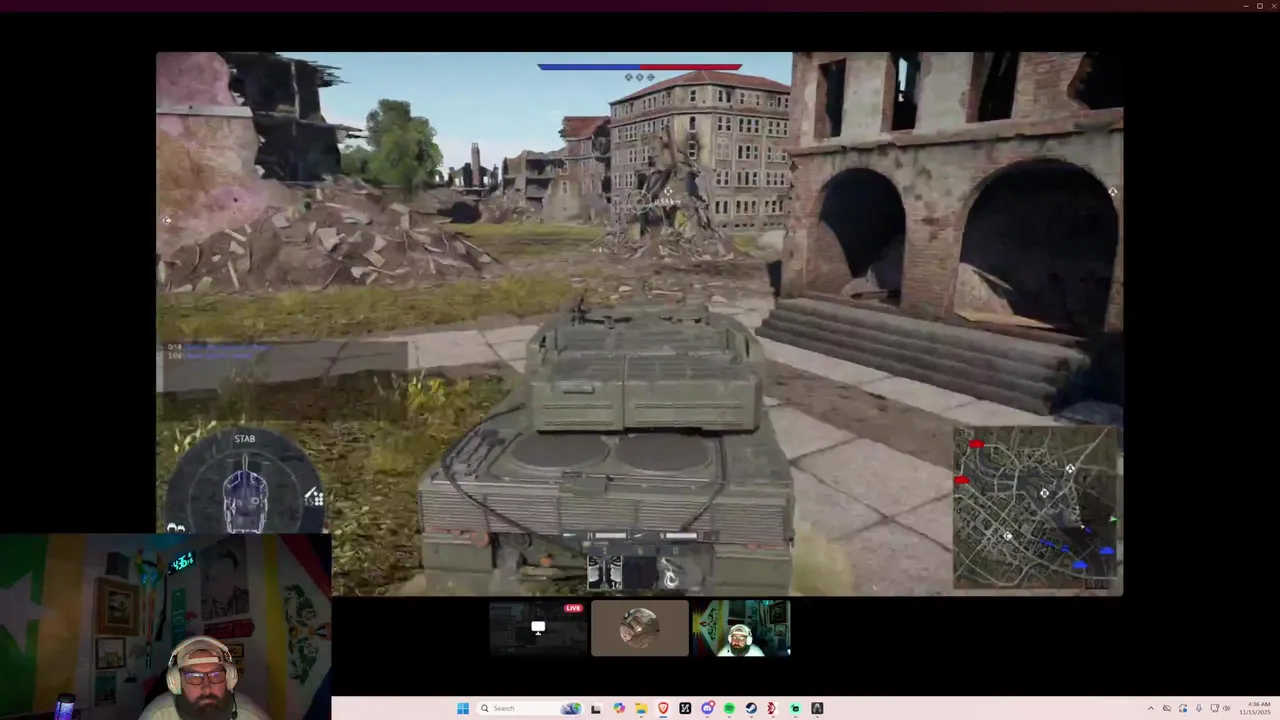Open volume control in system tray
This screenshot has width=1280, height=720.
click(x=1227, y=708)
